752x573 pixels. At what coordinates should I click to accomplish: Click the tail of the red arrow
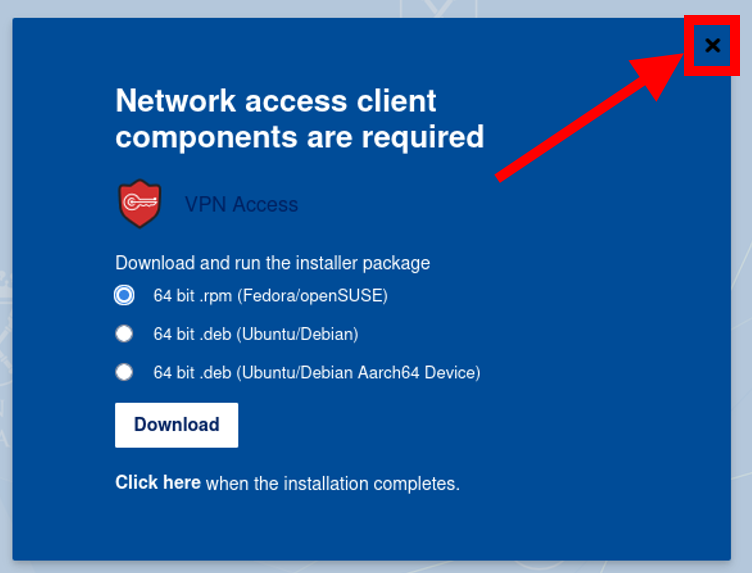[502, 175]
